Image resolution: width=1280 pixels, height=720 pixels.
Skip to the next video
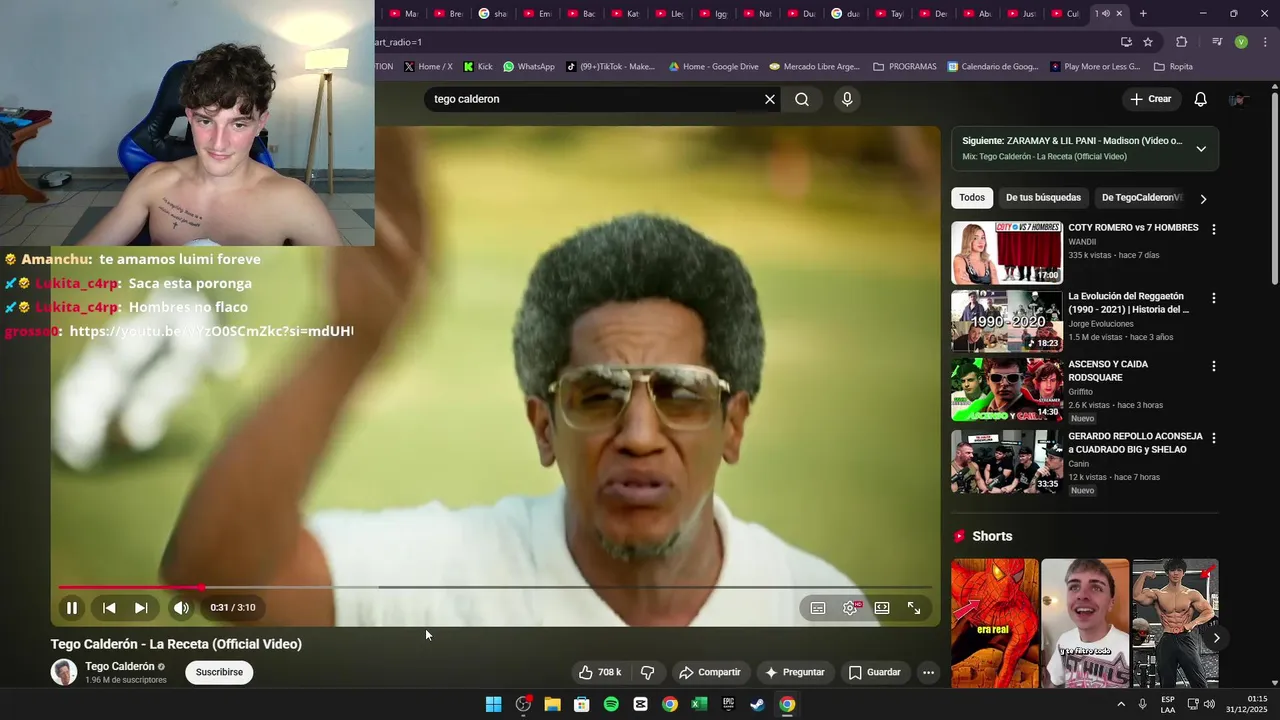tap(141, 607)
